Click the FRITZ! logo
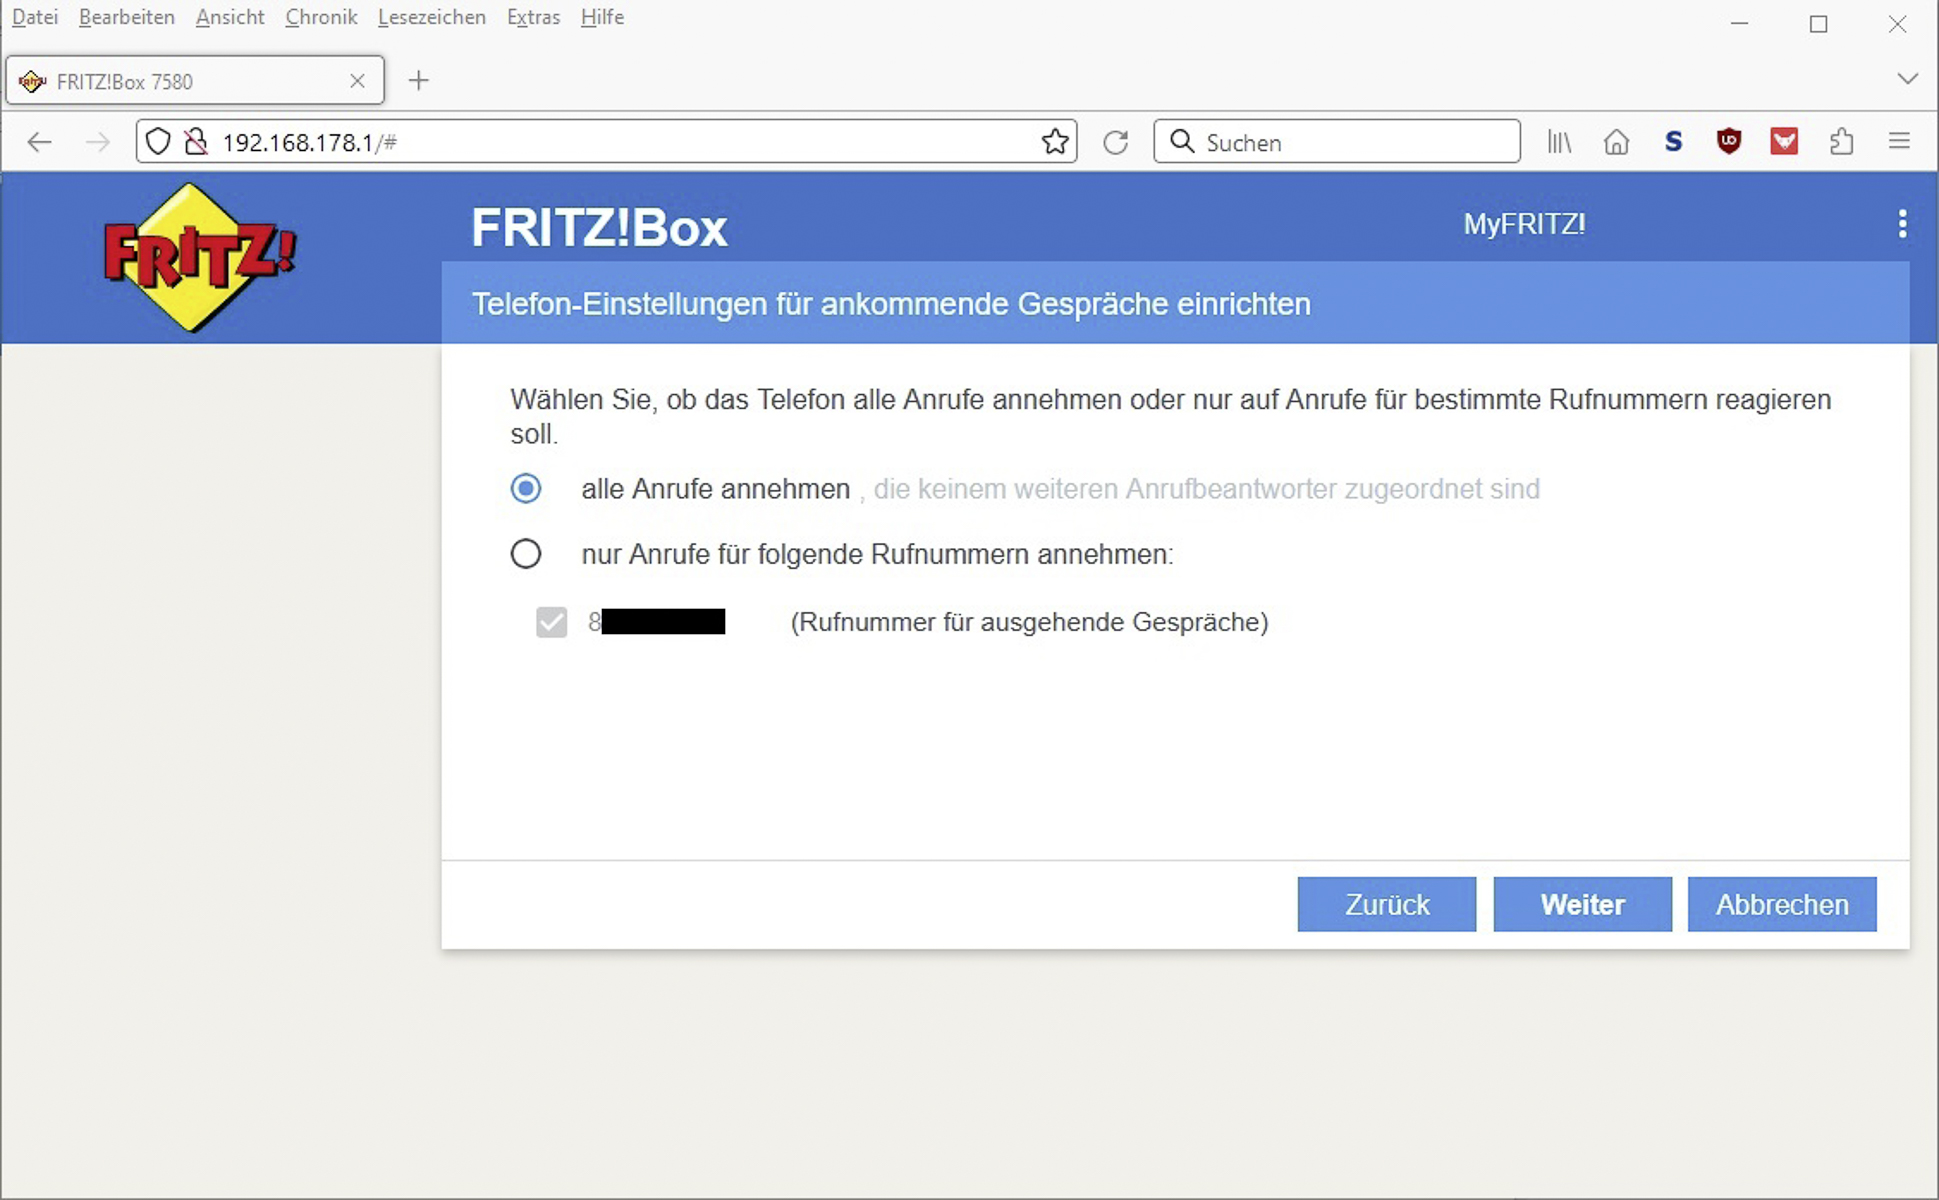 click(199, 257)
